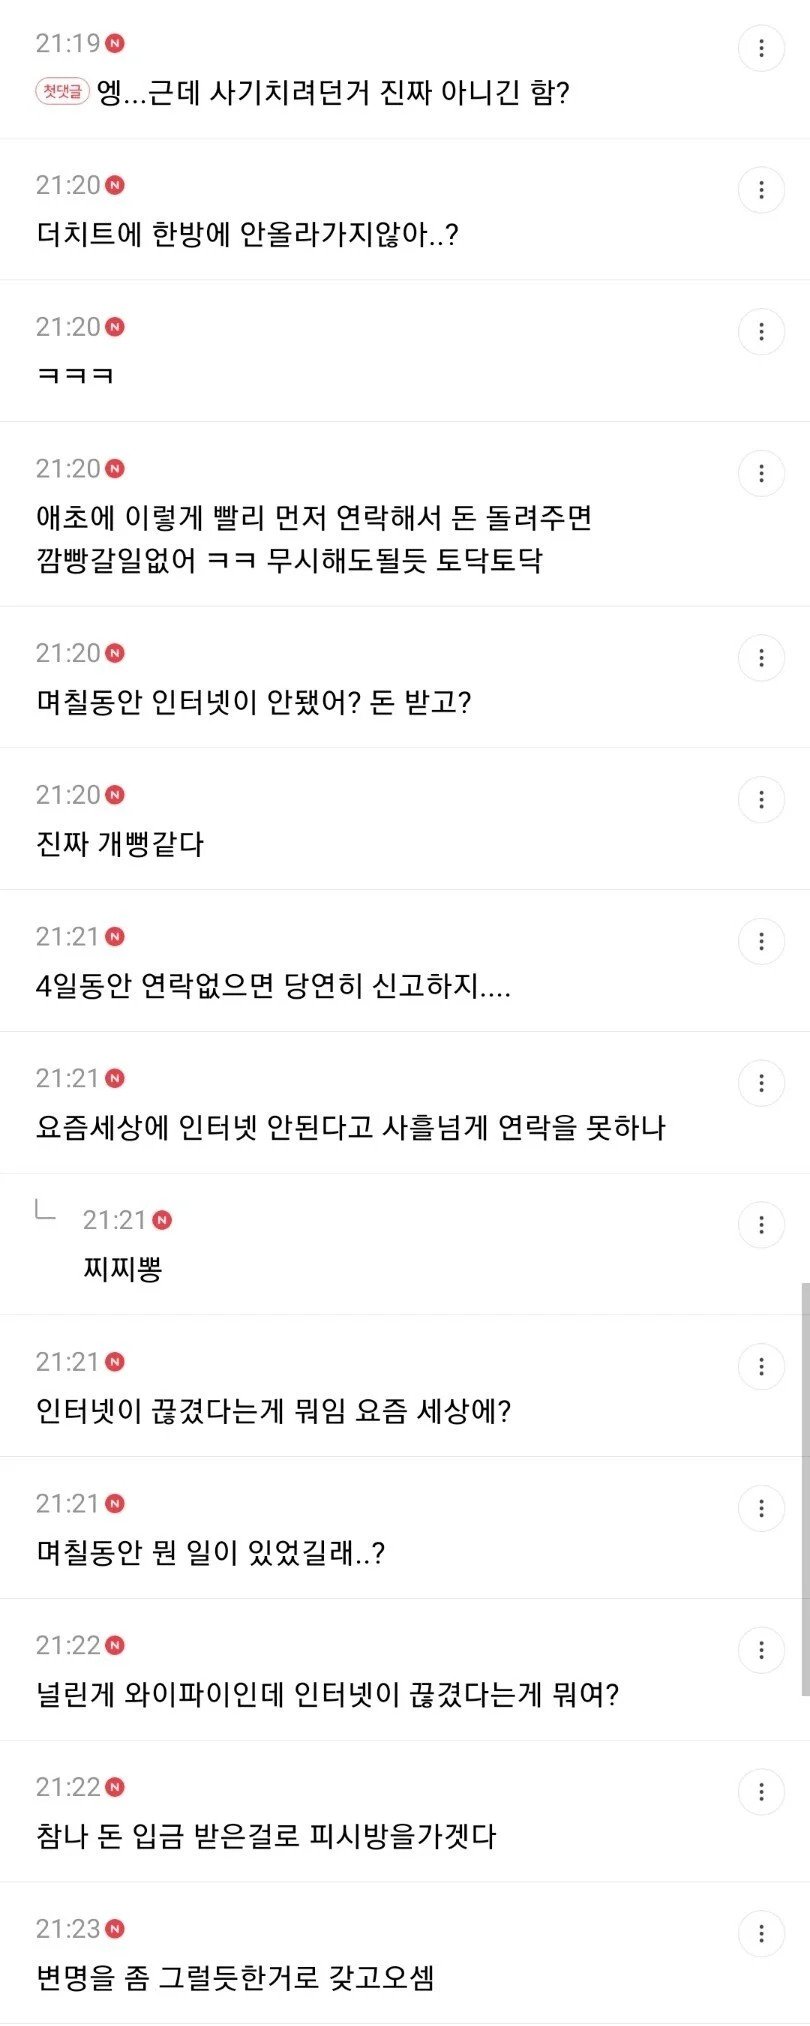Open options for the '며칠동안 인터넷이 안됐어' comment

761,658
